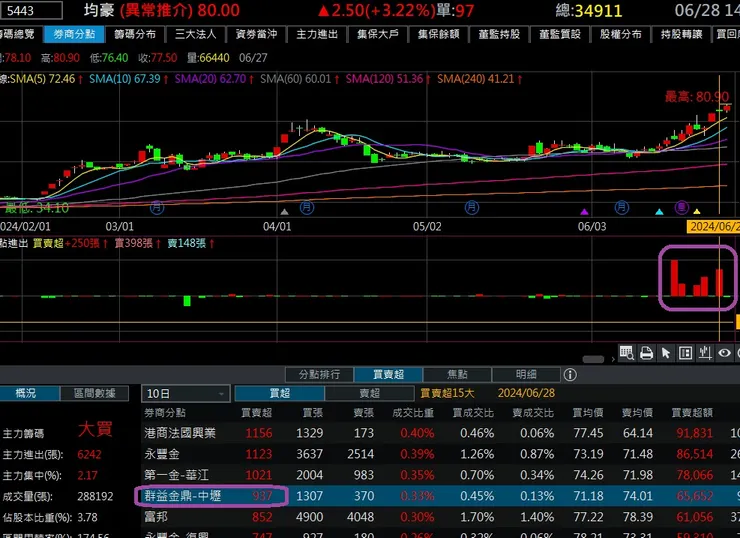Open the 10日 period dropdown
This screenshot has height=538, width=740.
point(185,394)
